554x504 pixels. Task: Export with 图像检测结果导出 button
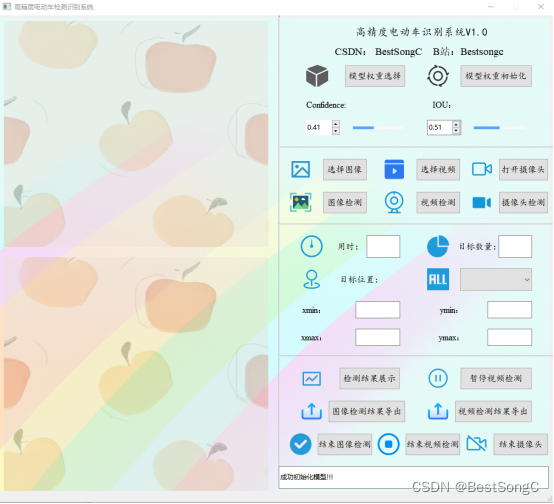367,411
